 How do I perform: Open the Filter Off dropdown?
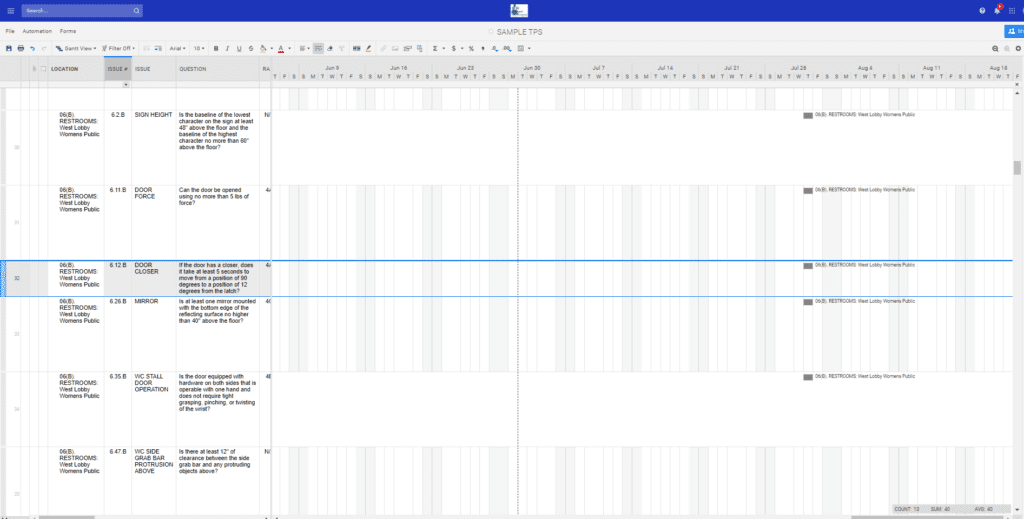point(118,48)
